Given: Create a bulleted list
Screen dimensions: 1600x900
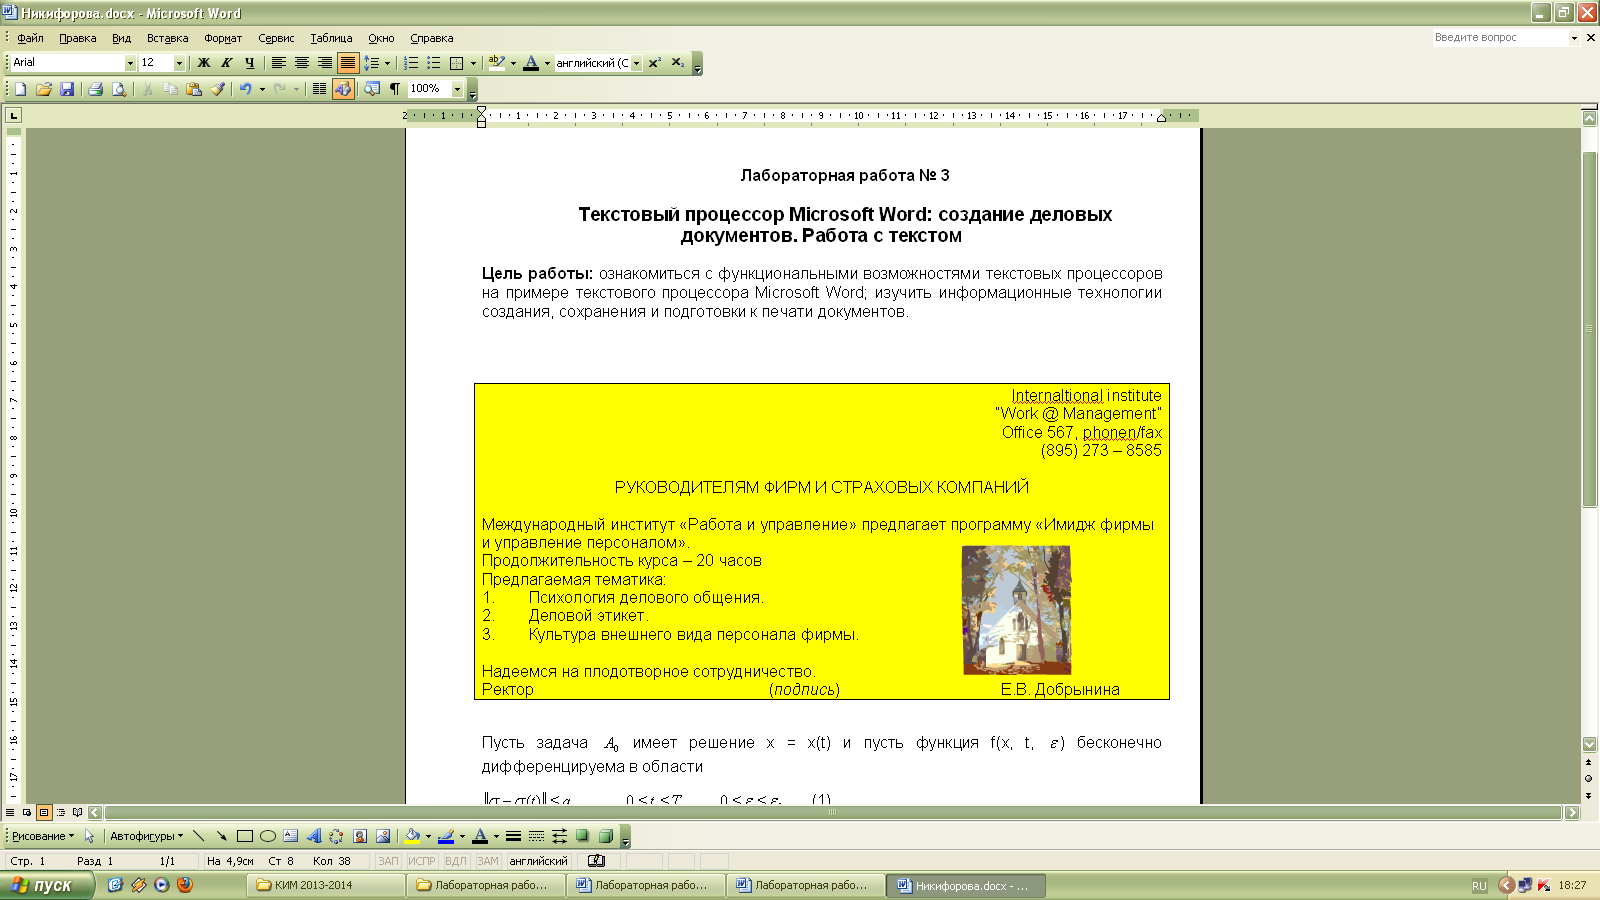Looking at the screenshot, I should (434, 63).
